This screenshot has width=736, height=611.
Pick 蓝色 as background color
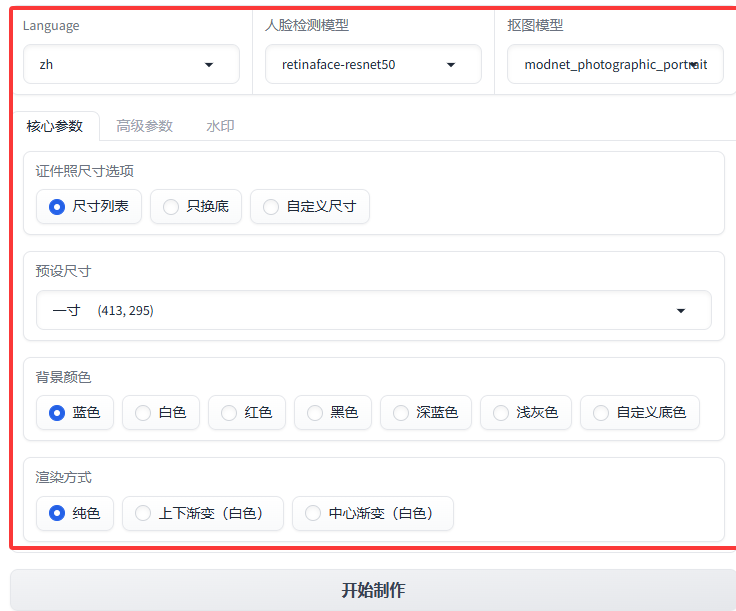tap(75, 412)
